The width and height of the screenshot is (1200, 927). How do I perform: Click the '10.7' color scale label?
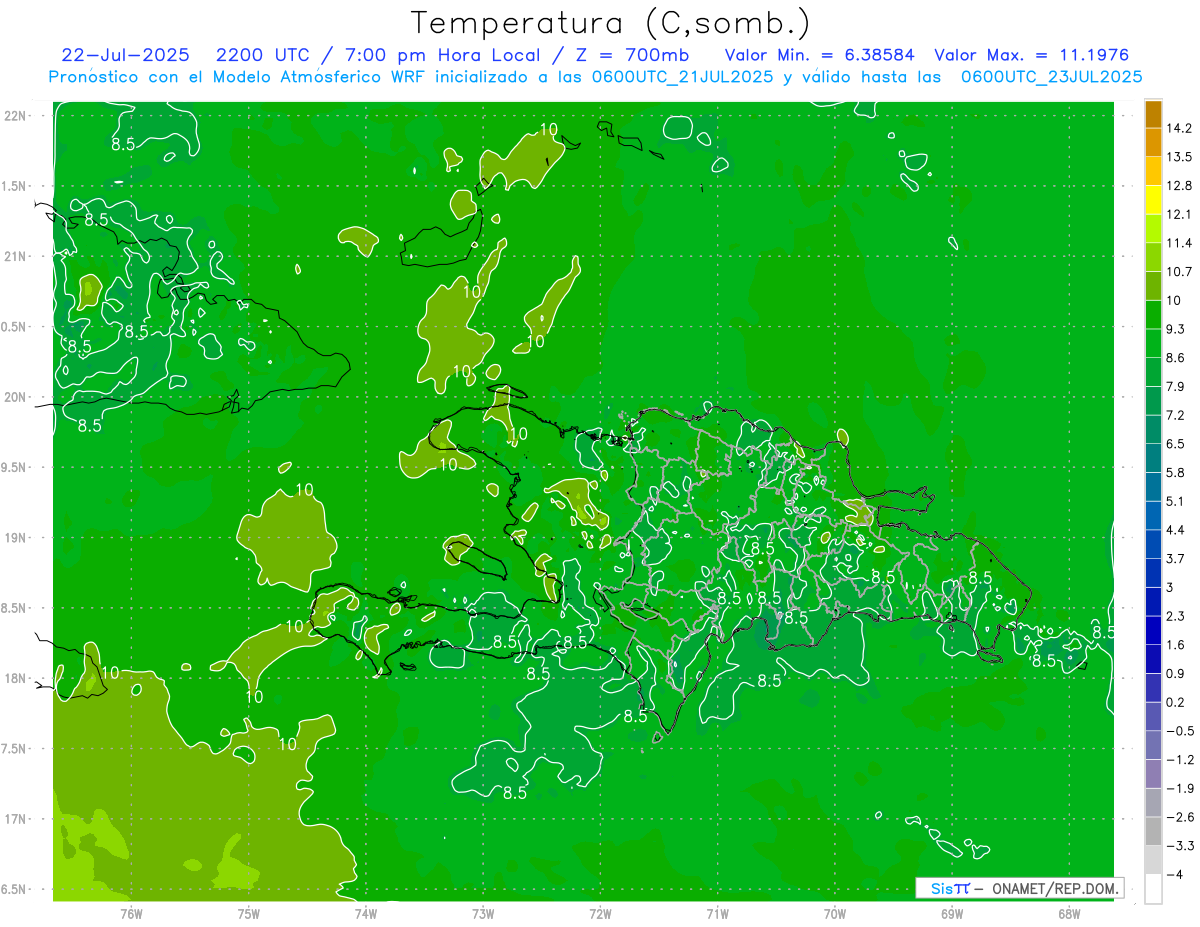point(1179,272)
